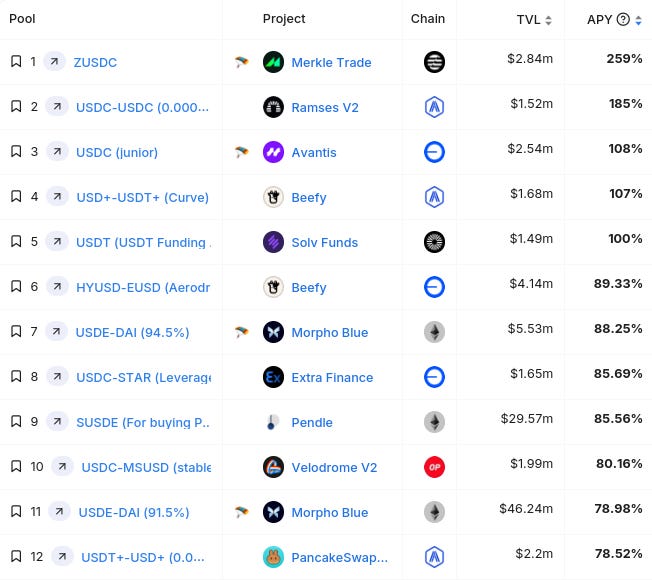Image resolution: width=652 pixels, height=580 pixels.
Task: Sort table by APY column arrows
Action: coord(638,20)
